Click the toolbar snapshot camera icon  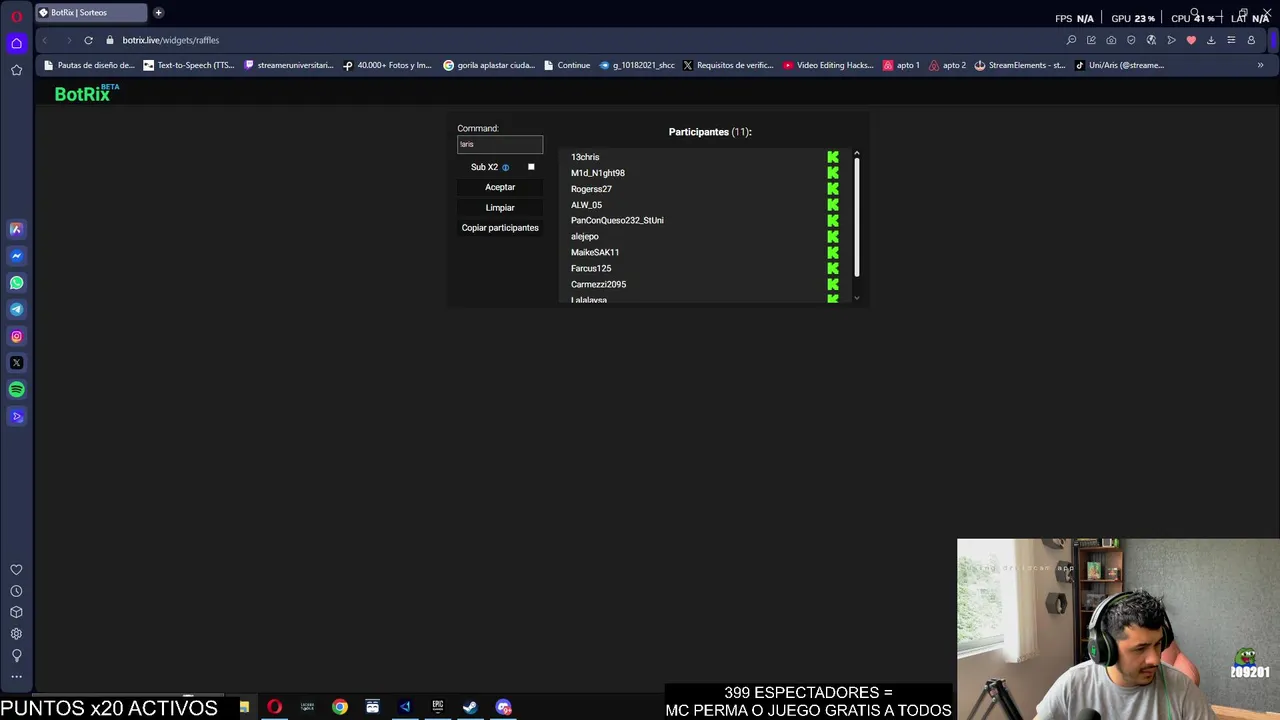coord(1111,40)
